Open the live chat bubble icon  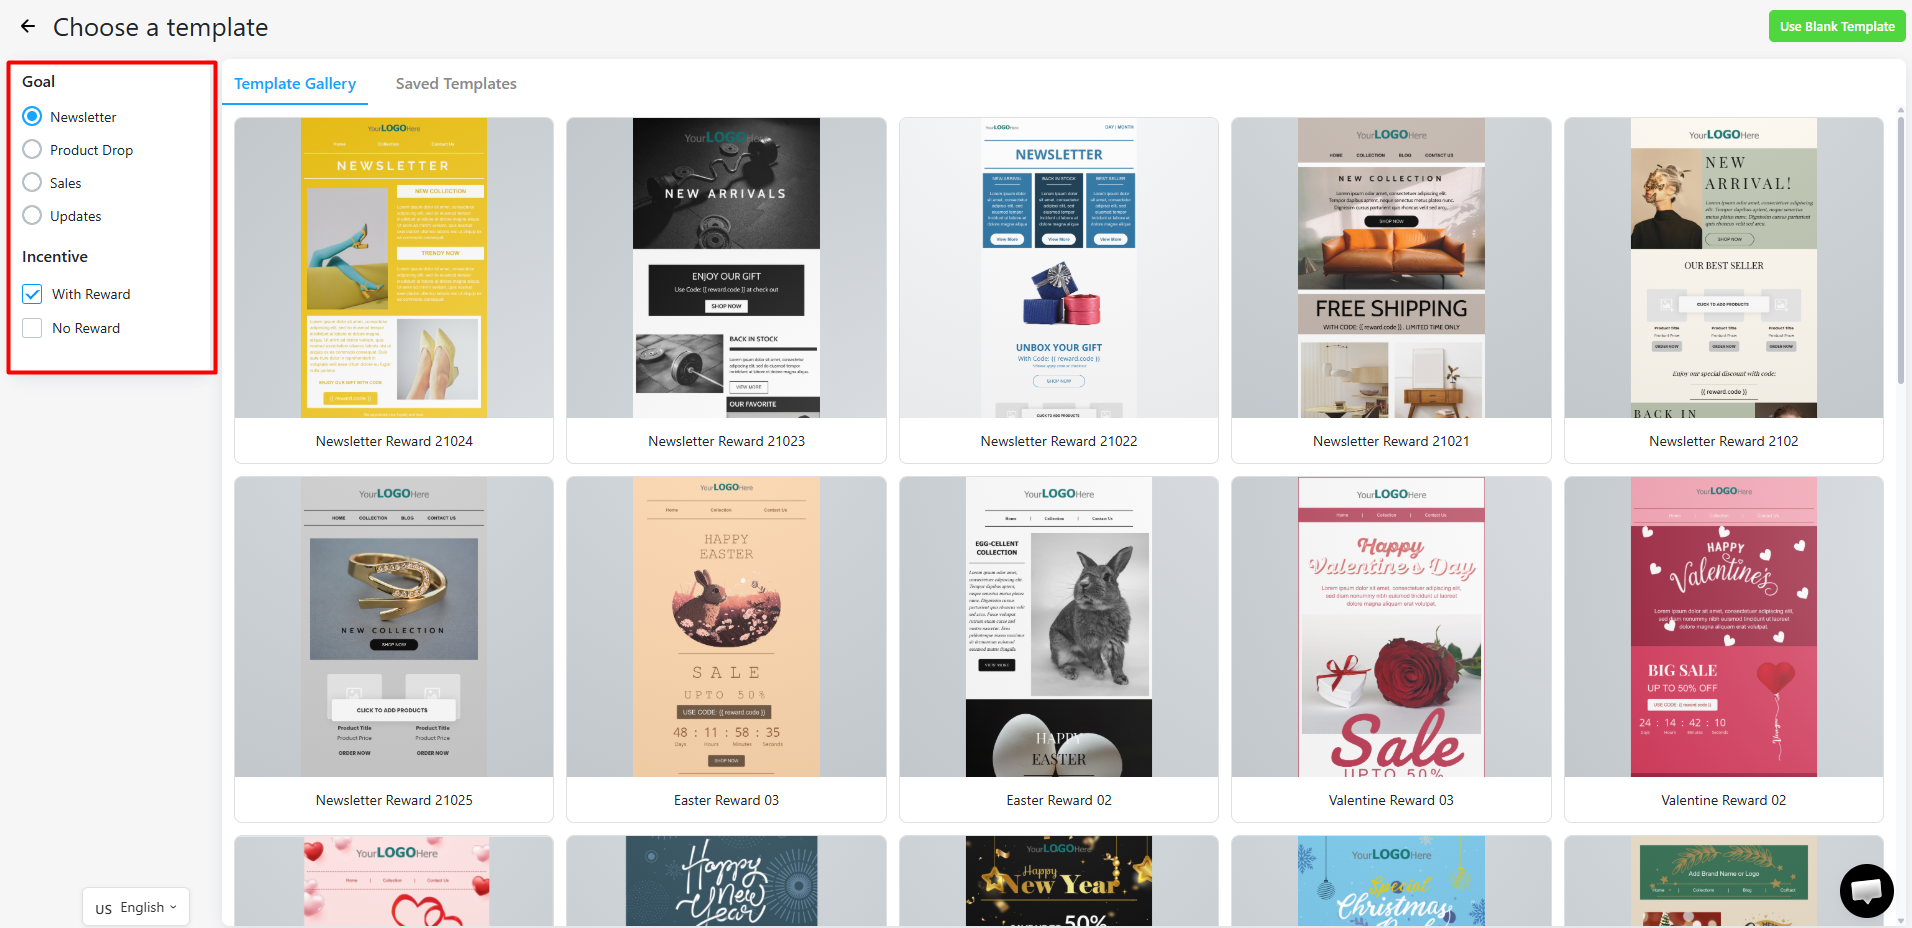1866,890
